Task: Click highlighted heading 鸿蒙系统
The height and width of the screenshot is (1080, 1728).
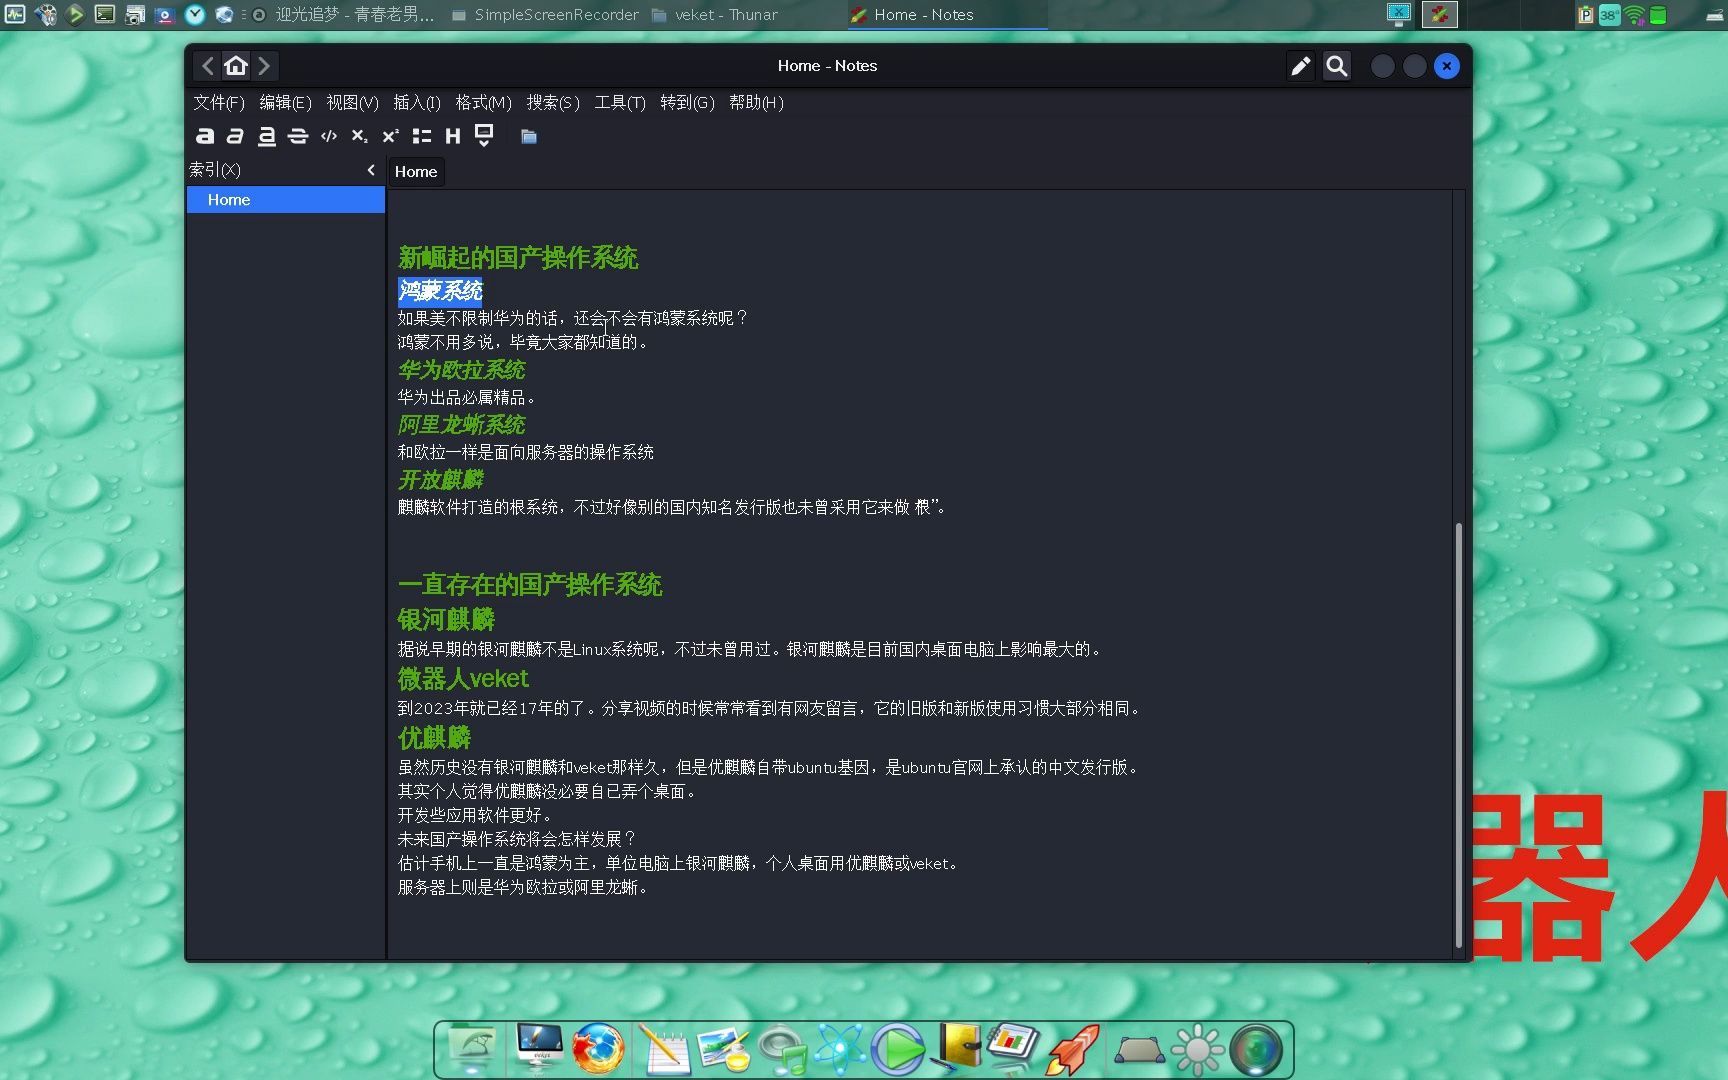Action: 440,291
